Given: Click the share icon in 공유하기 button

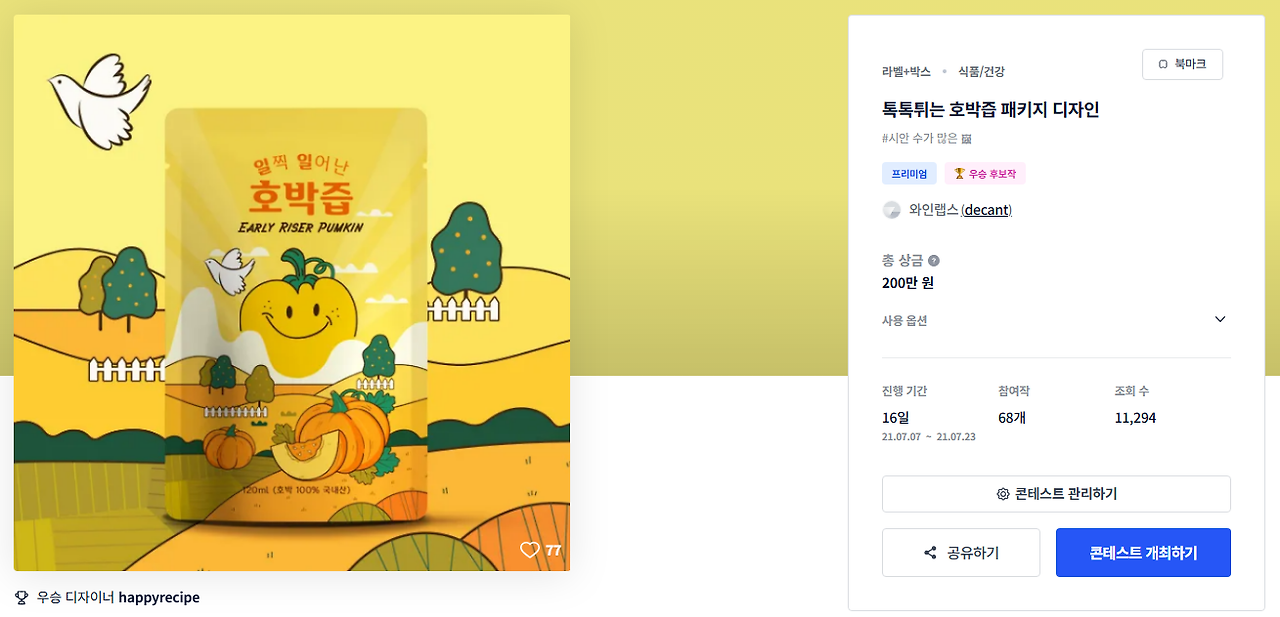Looking at the screenshot, I should (930, 553).
